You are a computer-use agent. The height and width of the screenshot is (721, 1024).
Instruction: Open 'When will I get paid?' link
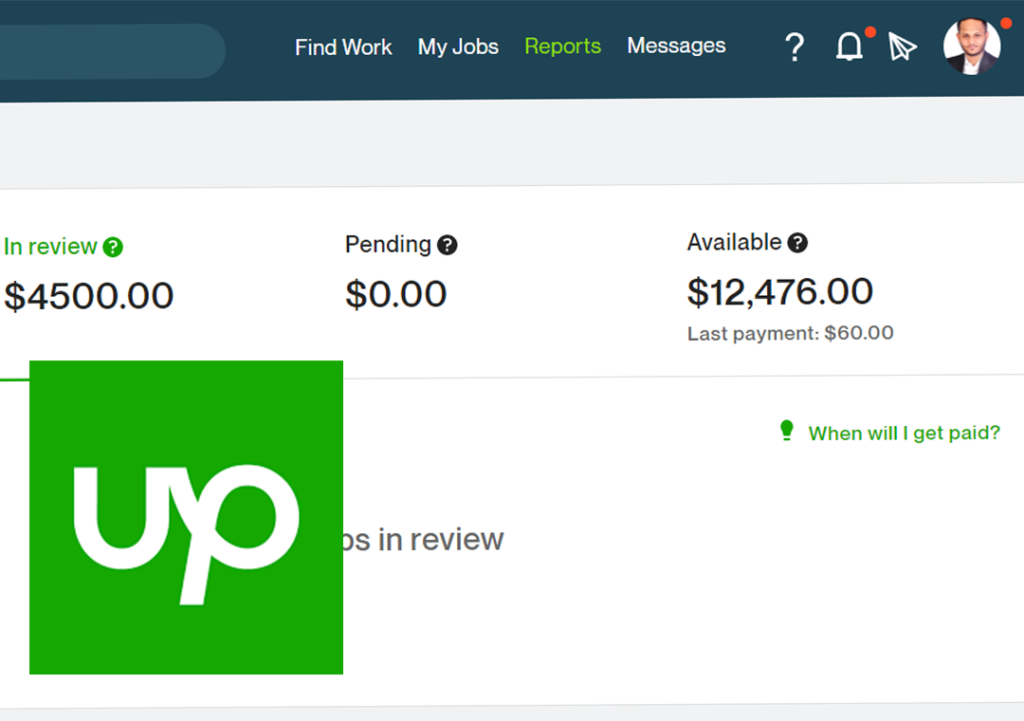904,433
